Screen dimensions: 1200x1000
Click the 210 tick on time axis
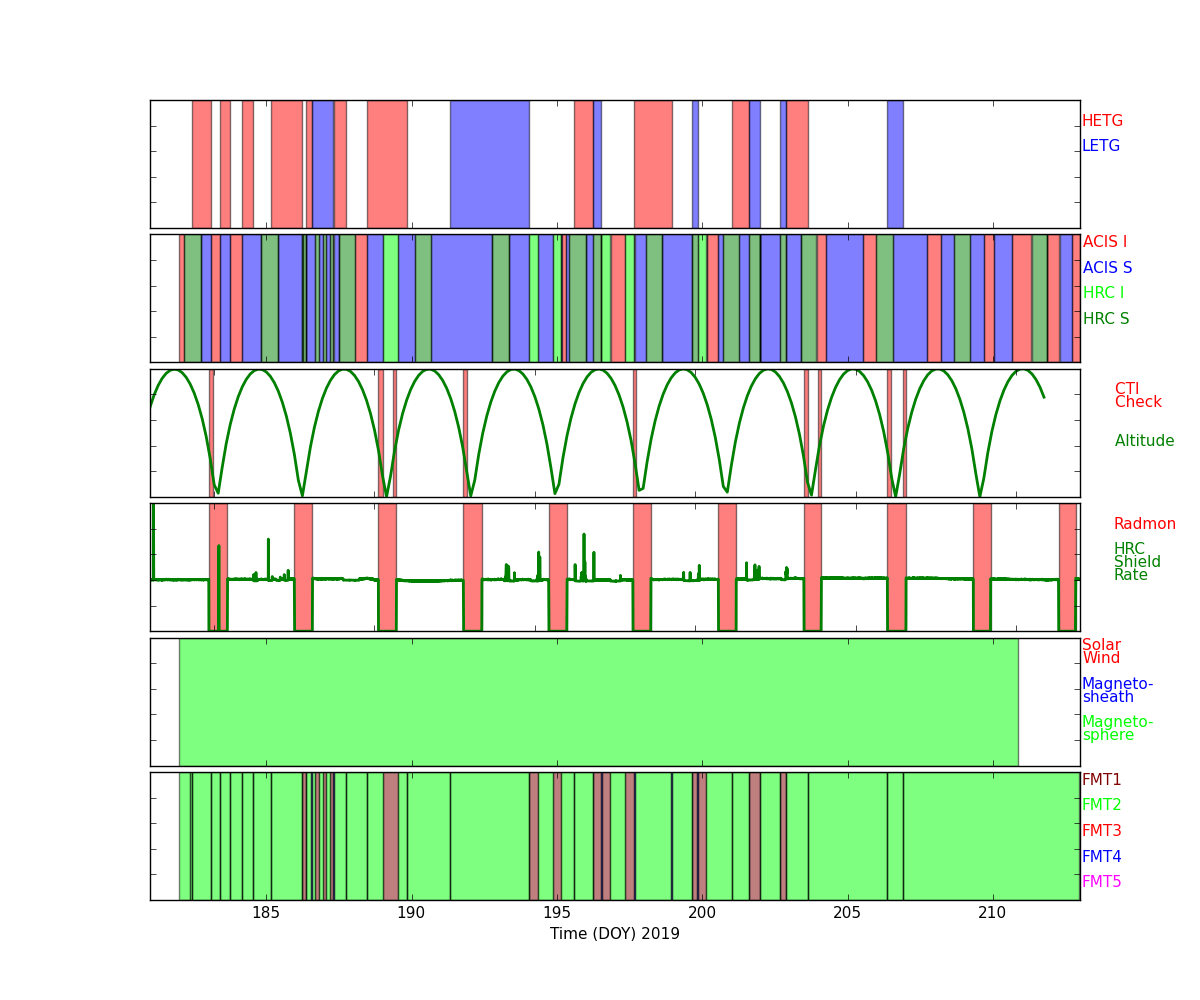coord(992,912)
